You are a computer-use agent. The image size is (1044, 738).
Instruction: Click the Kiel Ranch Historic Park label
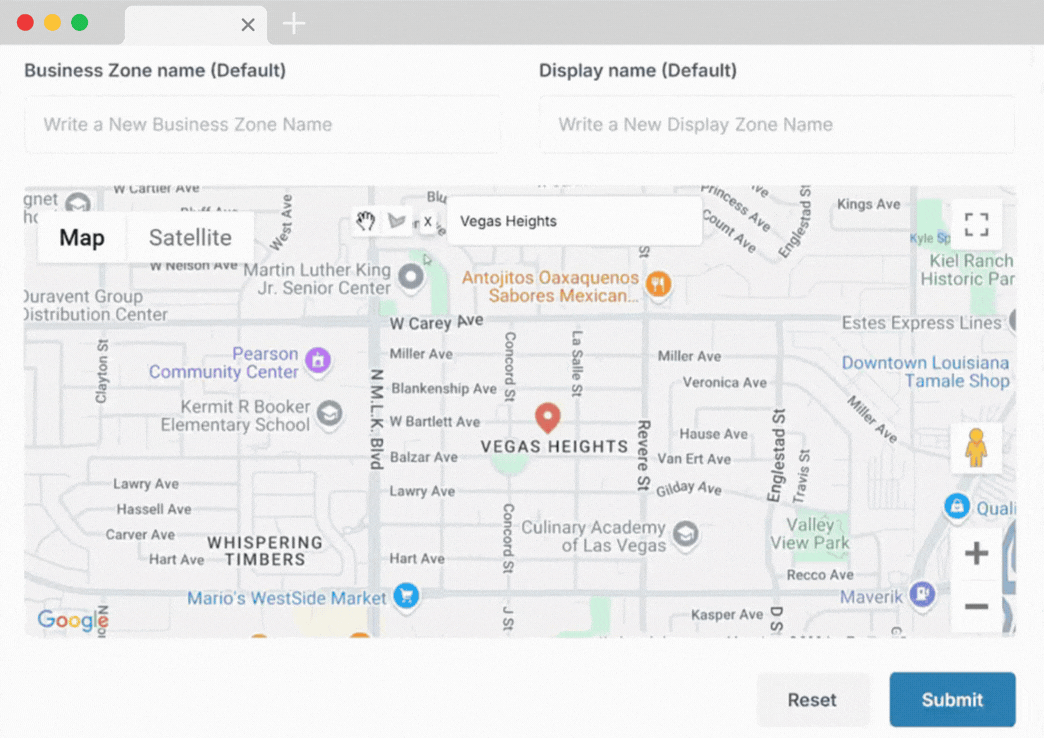[969, 270]
